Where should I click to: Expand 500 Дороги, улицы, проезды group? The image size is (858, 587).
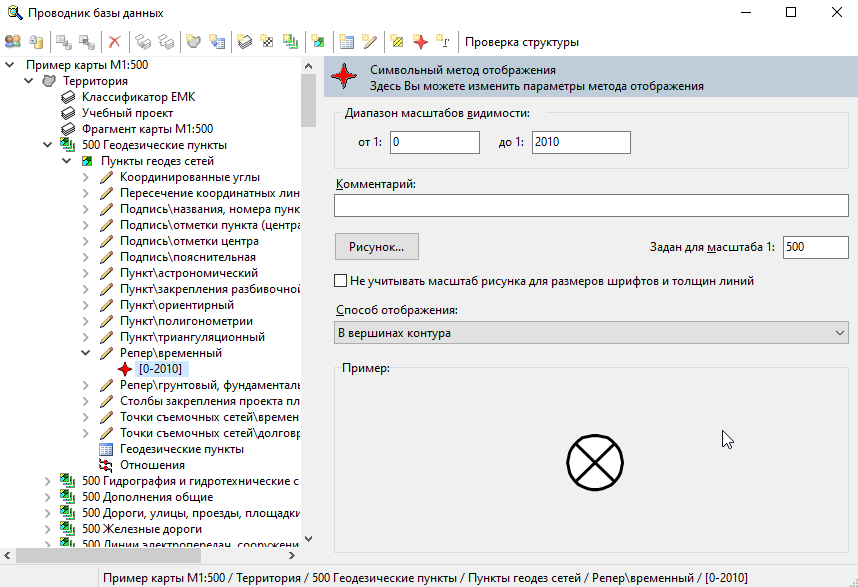(48, 513)
